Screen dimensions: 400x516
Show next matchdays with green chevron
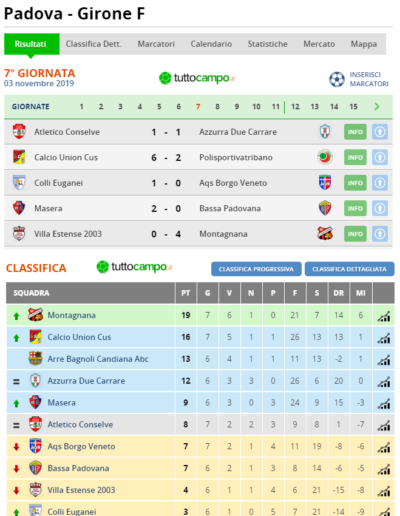pos(377,107)
